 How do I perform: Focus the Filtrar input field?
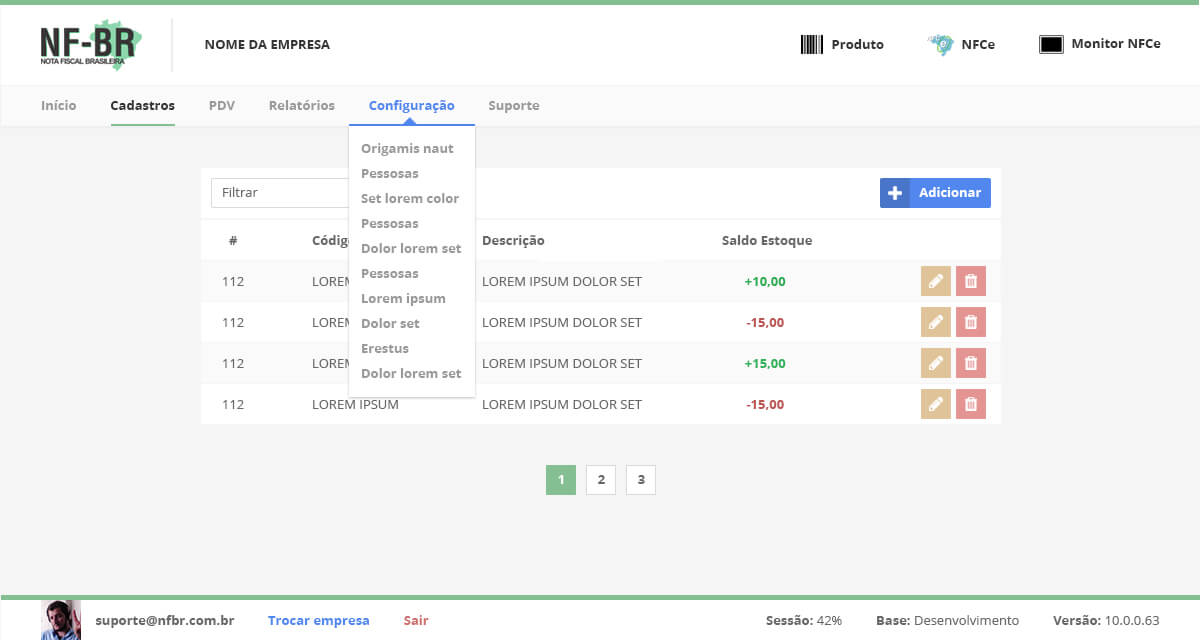point(280,193)
